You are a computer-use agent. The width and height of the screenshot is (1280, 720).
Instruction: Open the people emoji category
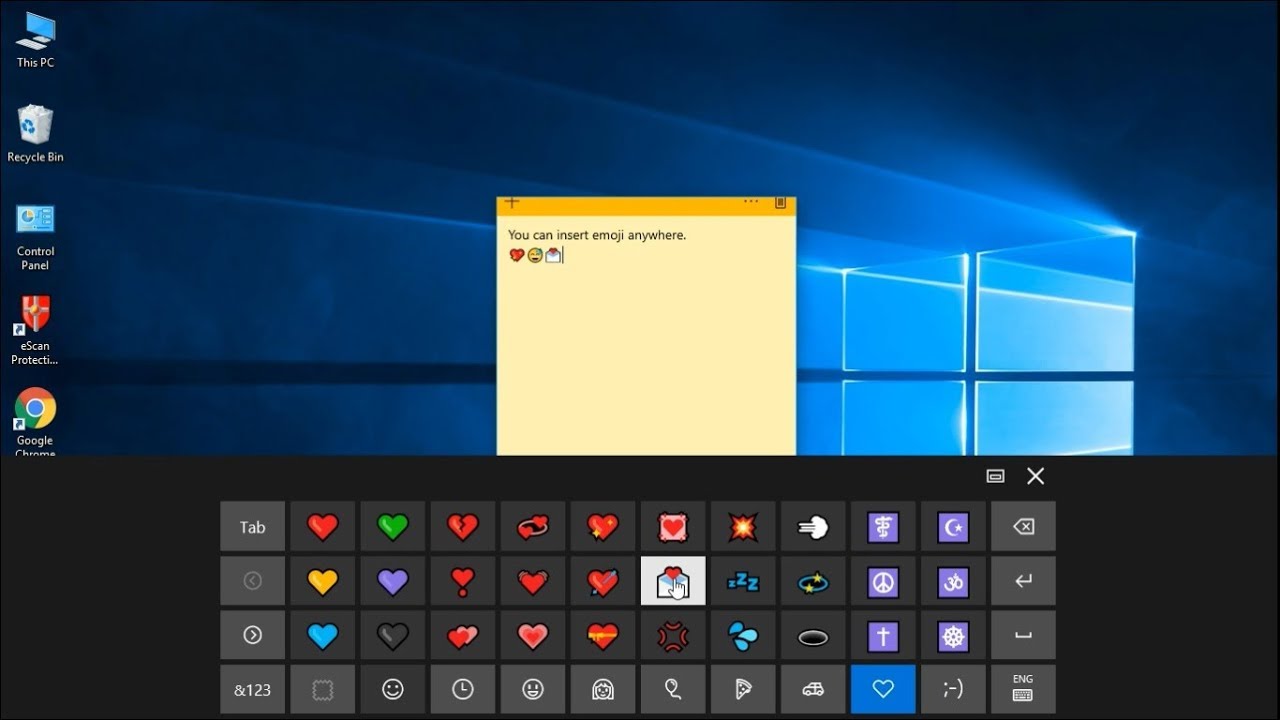click(602, 689)
